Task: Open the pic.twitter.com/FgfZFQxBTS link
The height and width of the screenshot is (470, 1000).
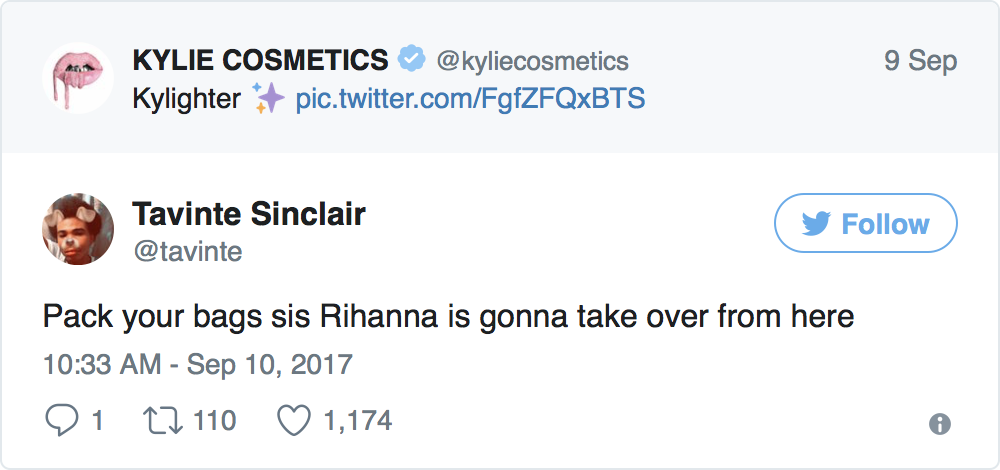Action: click(x=470, y=99)
